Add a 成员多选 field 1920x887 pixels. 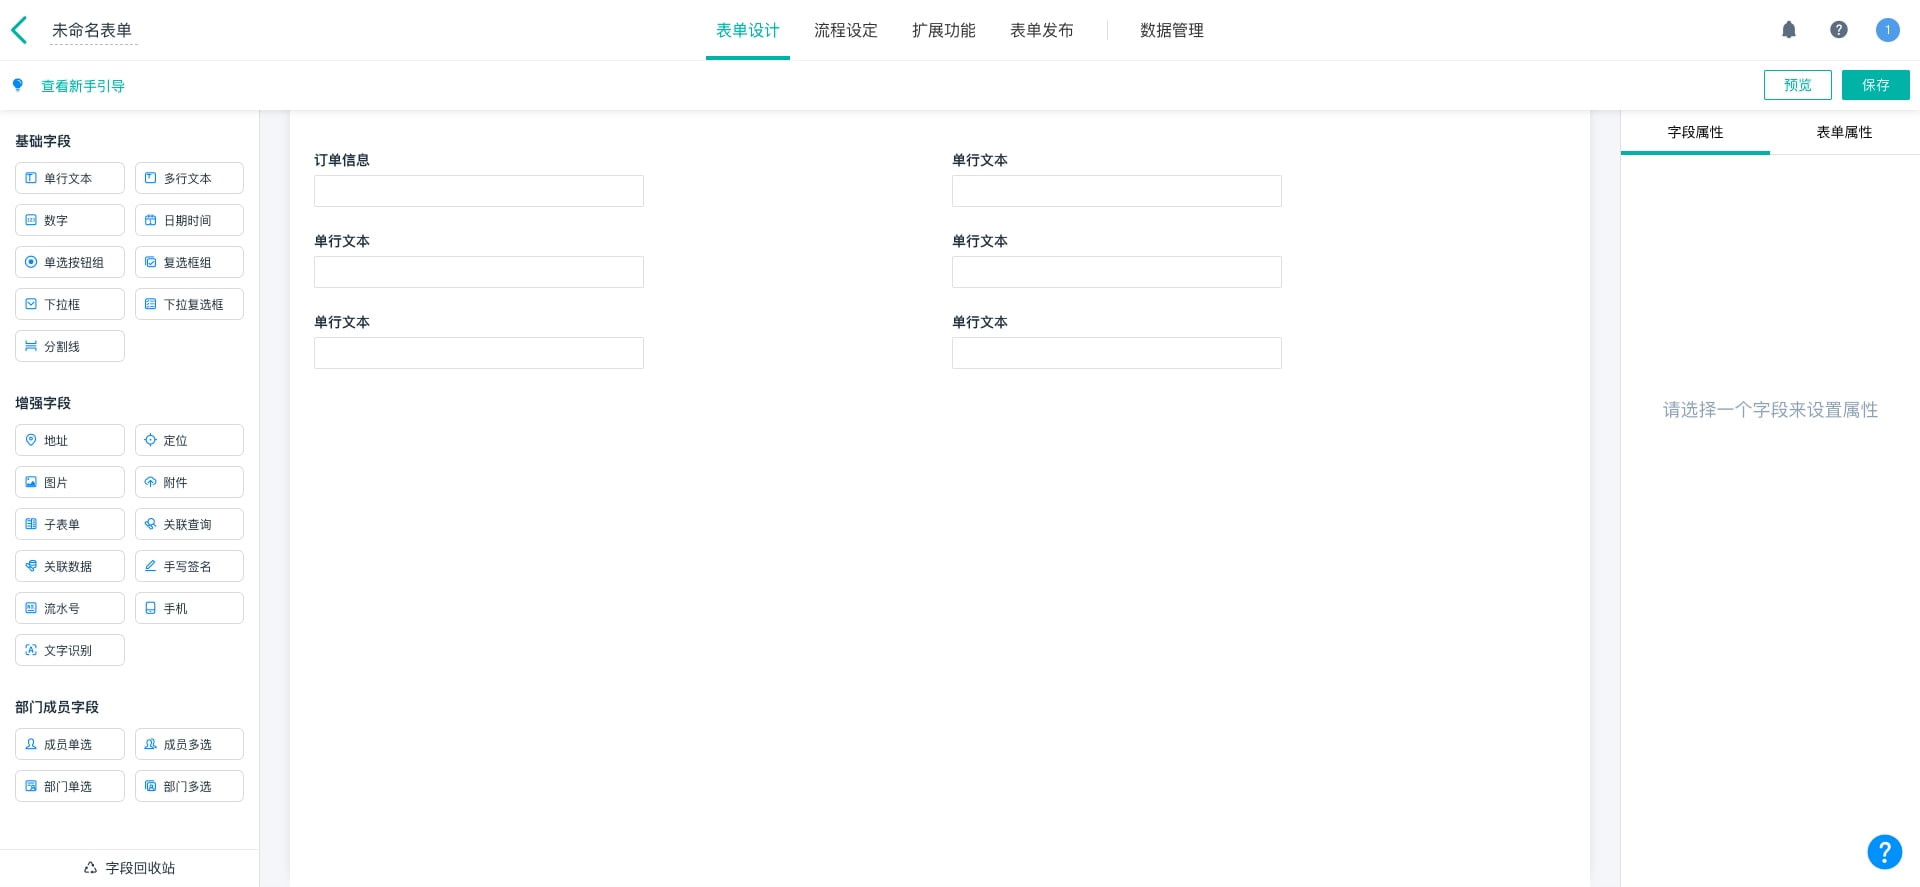[189, 744]
